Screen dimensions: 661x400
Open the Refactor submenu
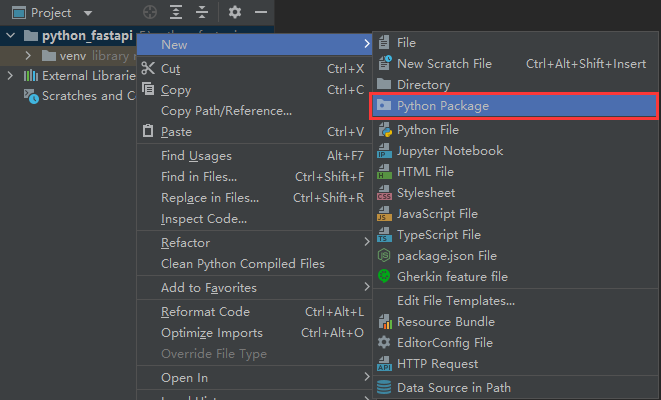186,243
